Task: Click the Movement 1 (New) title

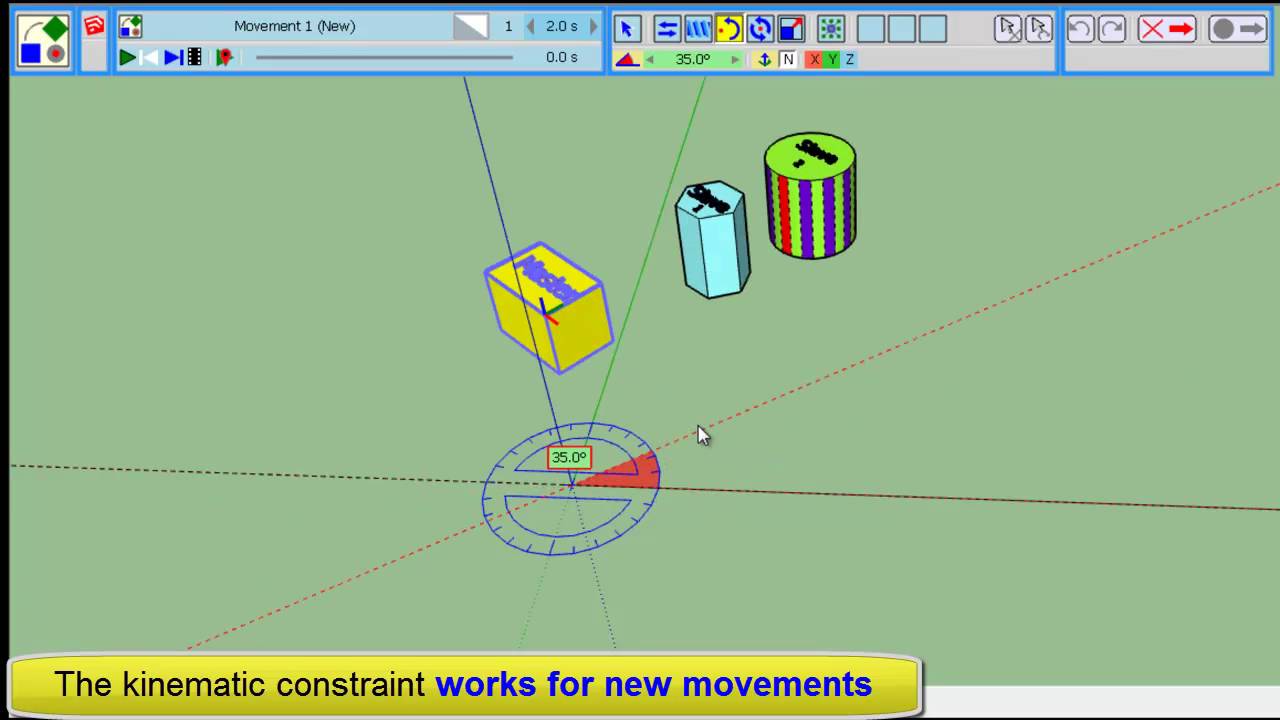Action: tap(295, 26)
